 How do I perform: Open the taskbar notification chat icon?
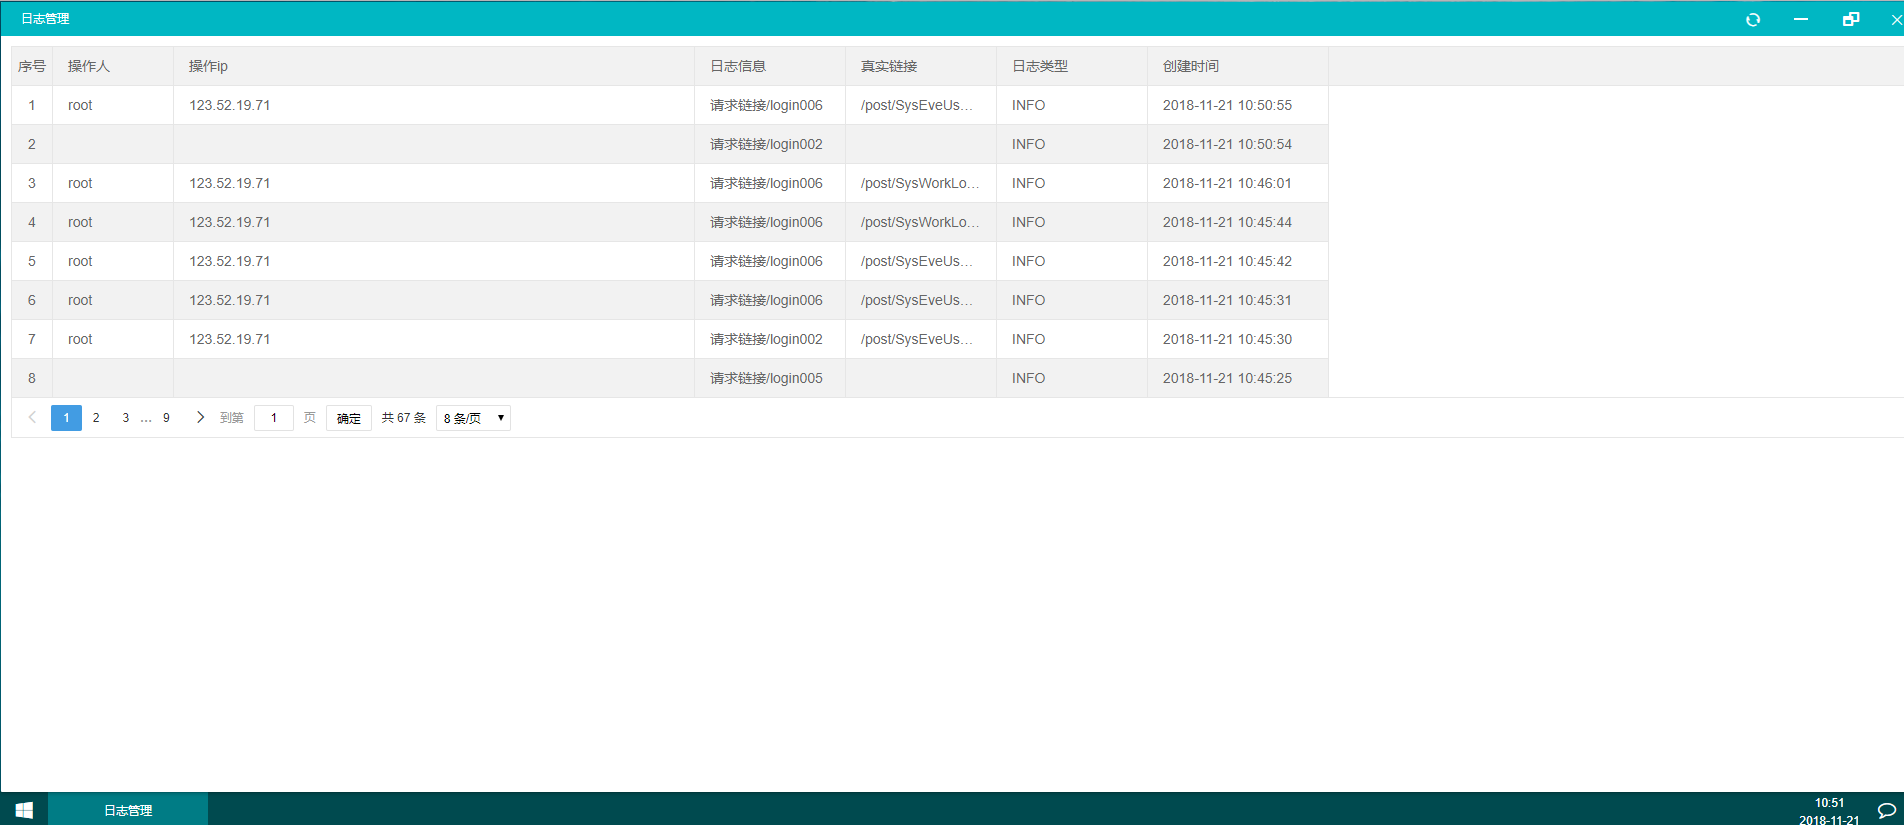coord(1886,811)
